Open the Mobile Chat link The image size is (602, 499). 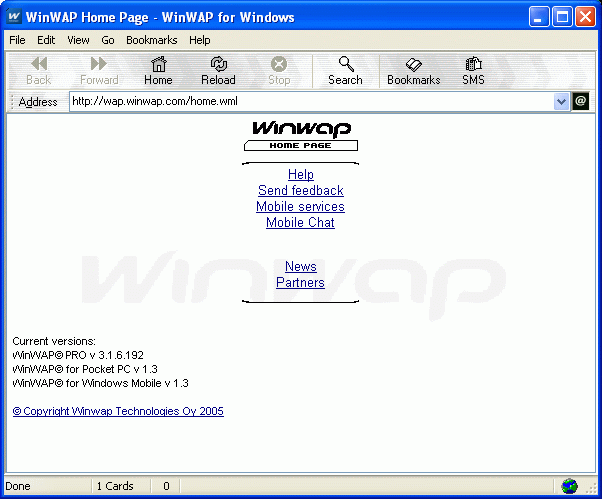(300, 223)
